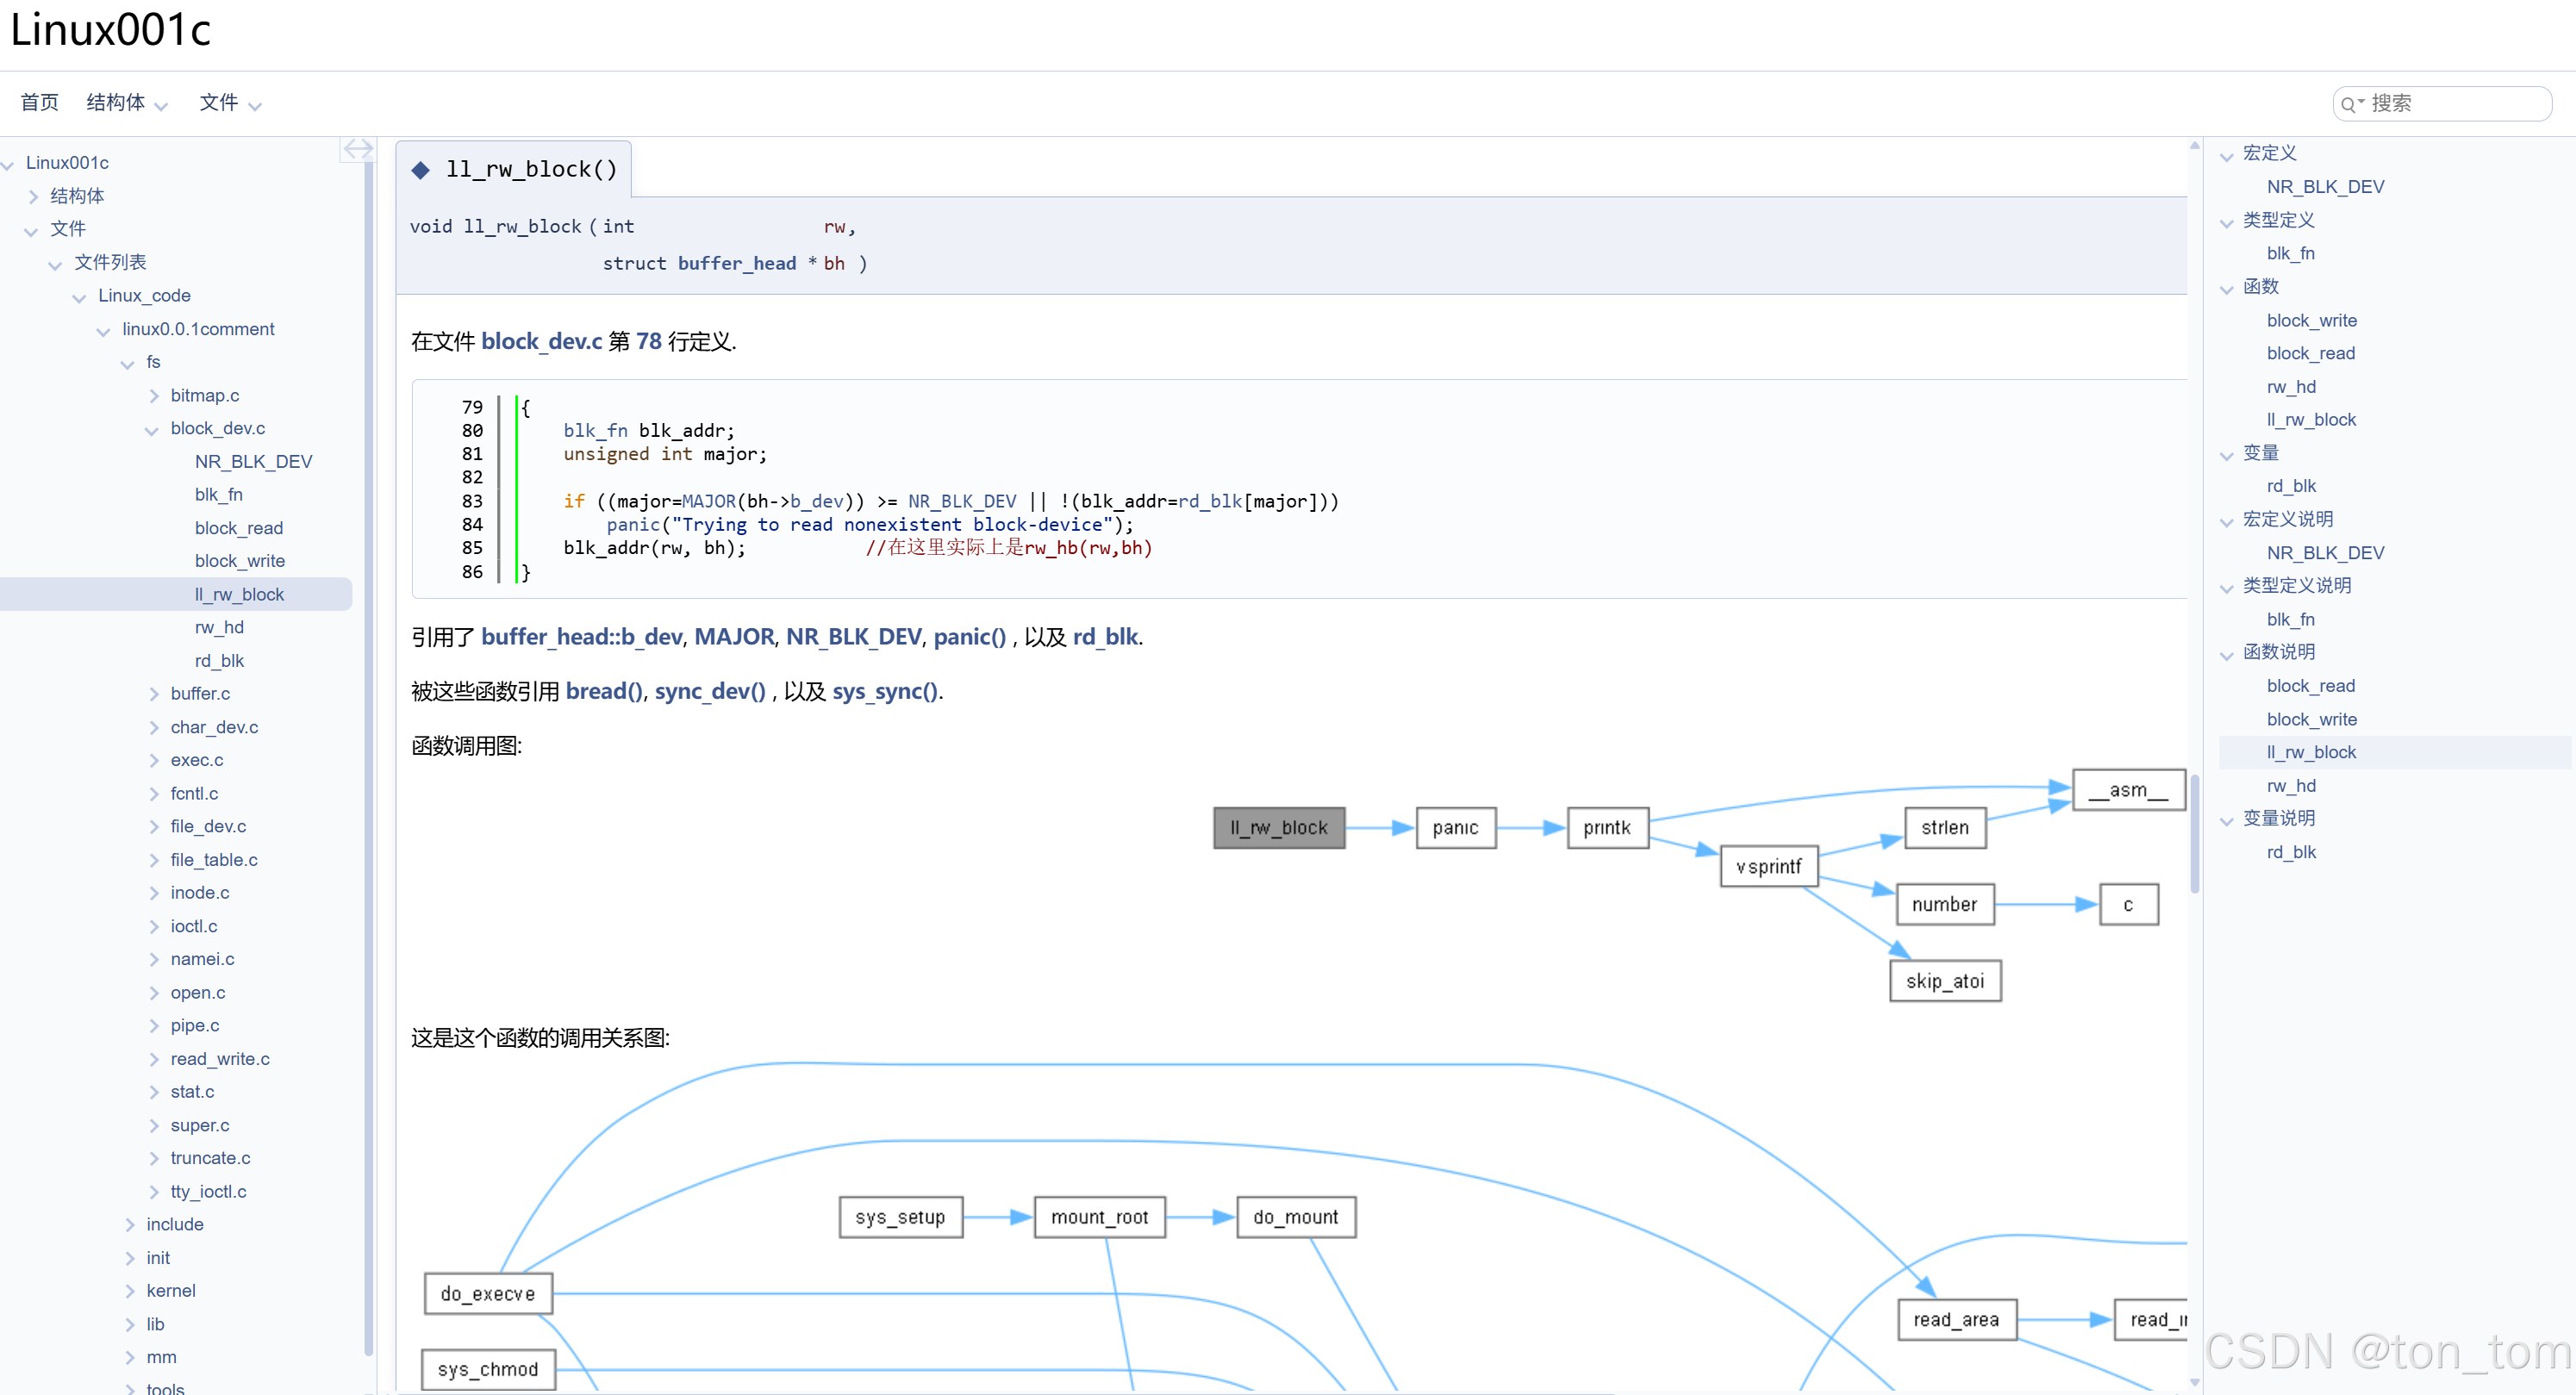This screenshot has height=1395, width=2576.
Task: Open the block_dev.c definition link
Action: tap(541, 341)
